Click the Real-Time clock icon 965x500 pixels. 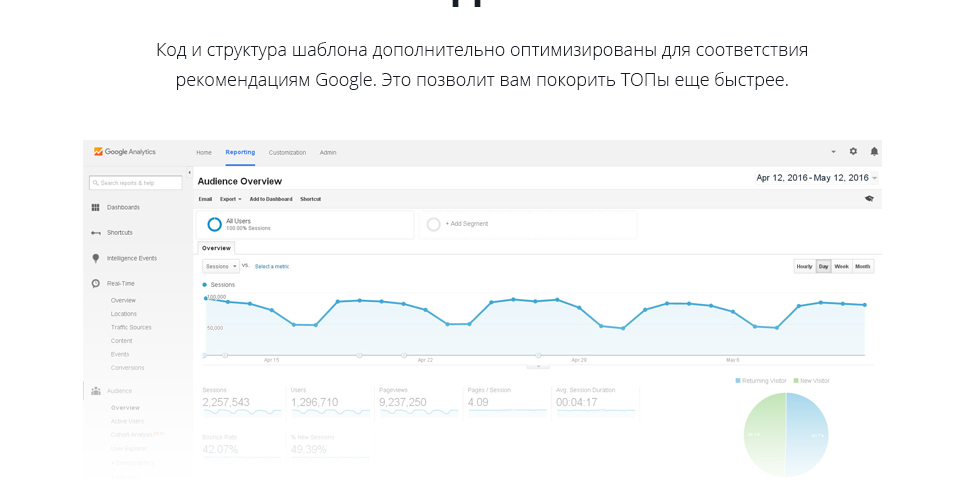pyautogui.click(x=95, y=283)
